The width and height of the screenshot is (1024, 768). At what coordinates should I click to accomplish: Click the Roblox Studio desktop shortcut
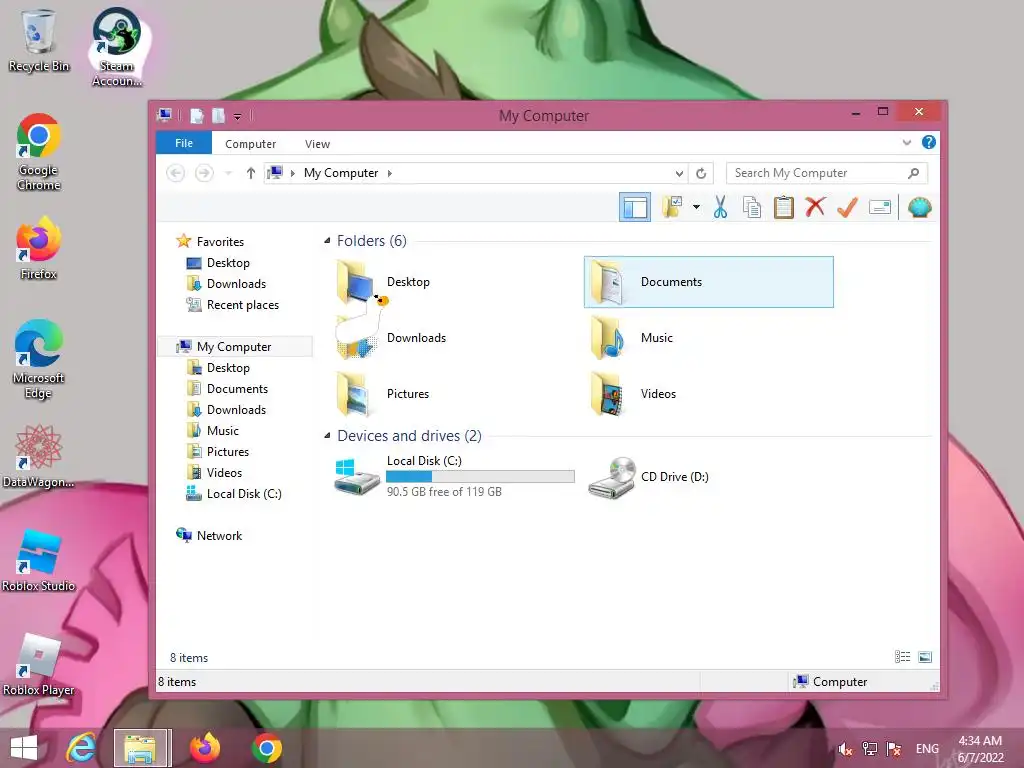(39, 560)
